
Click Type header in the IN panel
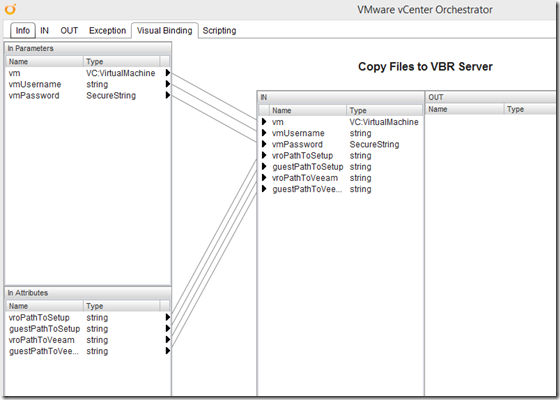tap(384, 110)
